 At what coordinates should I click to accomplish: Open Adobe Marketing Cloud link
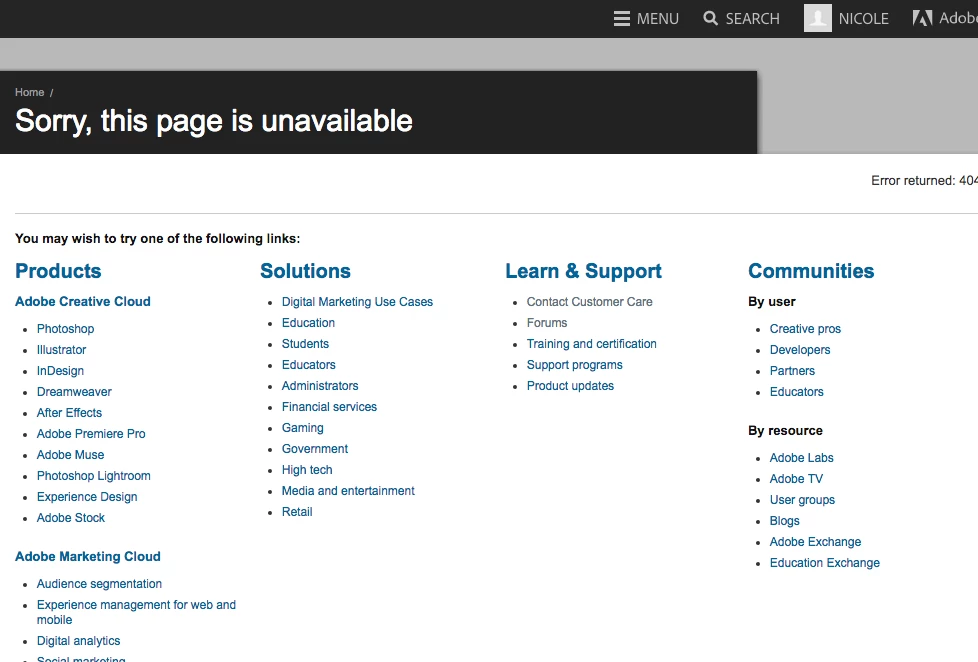click(88, 557)
